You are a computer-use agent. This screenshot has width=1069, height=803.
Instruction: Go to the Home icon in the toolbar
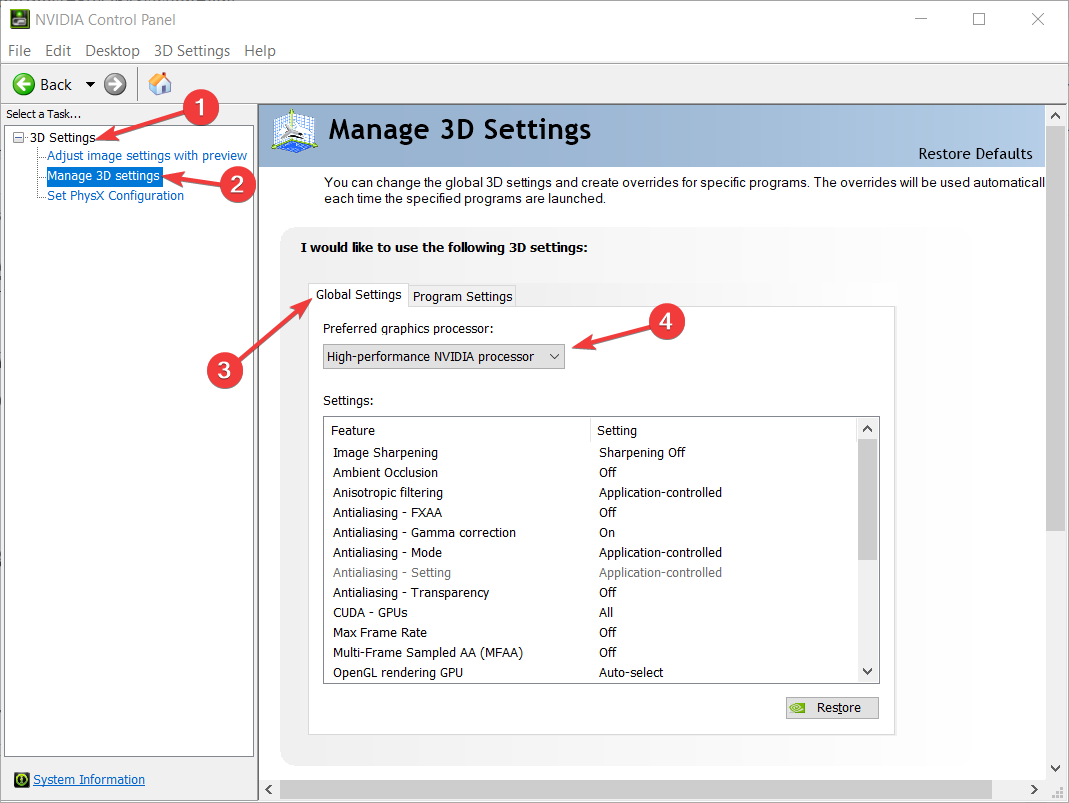(x=160, y=84)
